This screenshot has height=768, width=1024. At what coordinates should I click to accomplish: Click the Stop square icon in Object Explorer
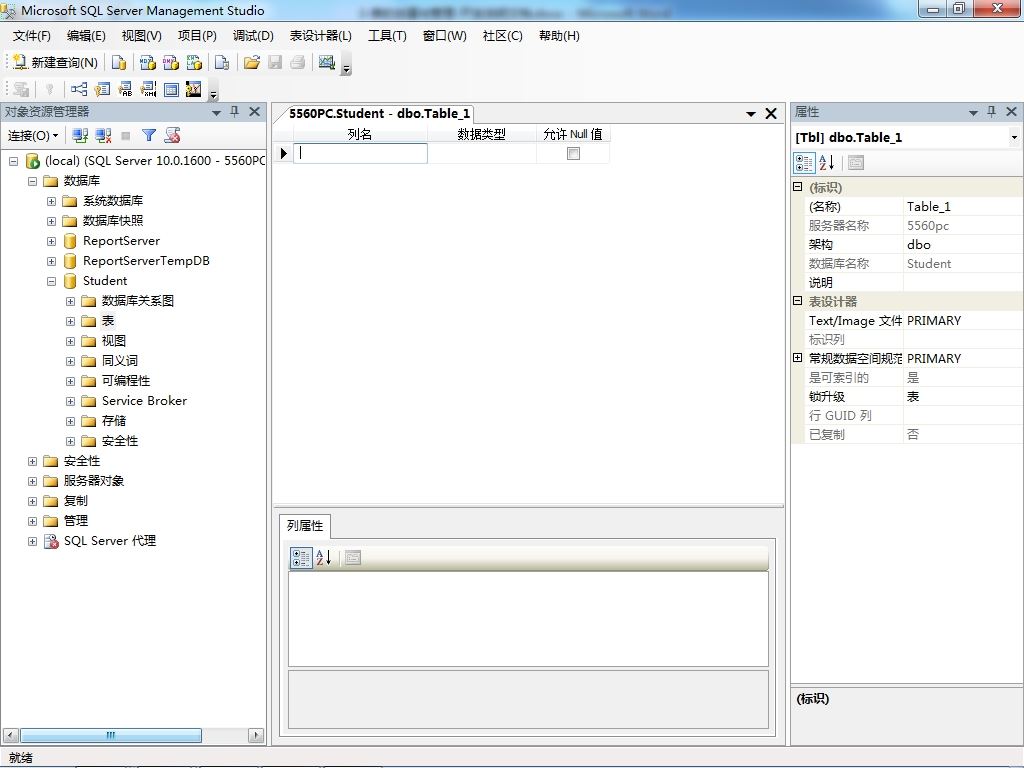[x=126, y=136]
